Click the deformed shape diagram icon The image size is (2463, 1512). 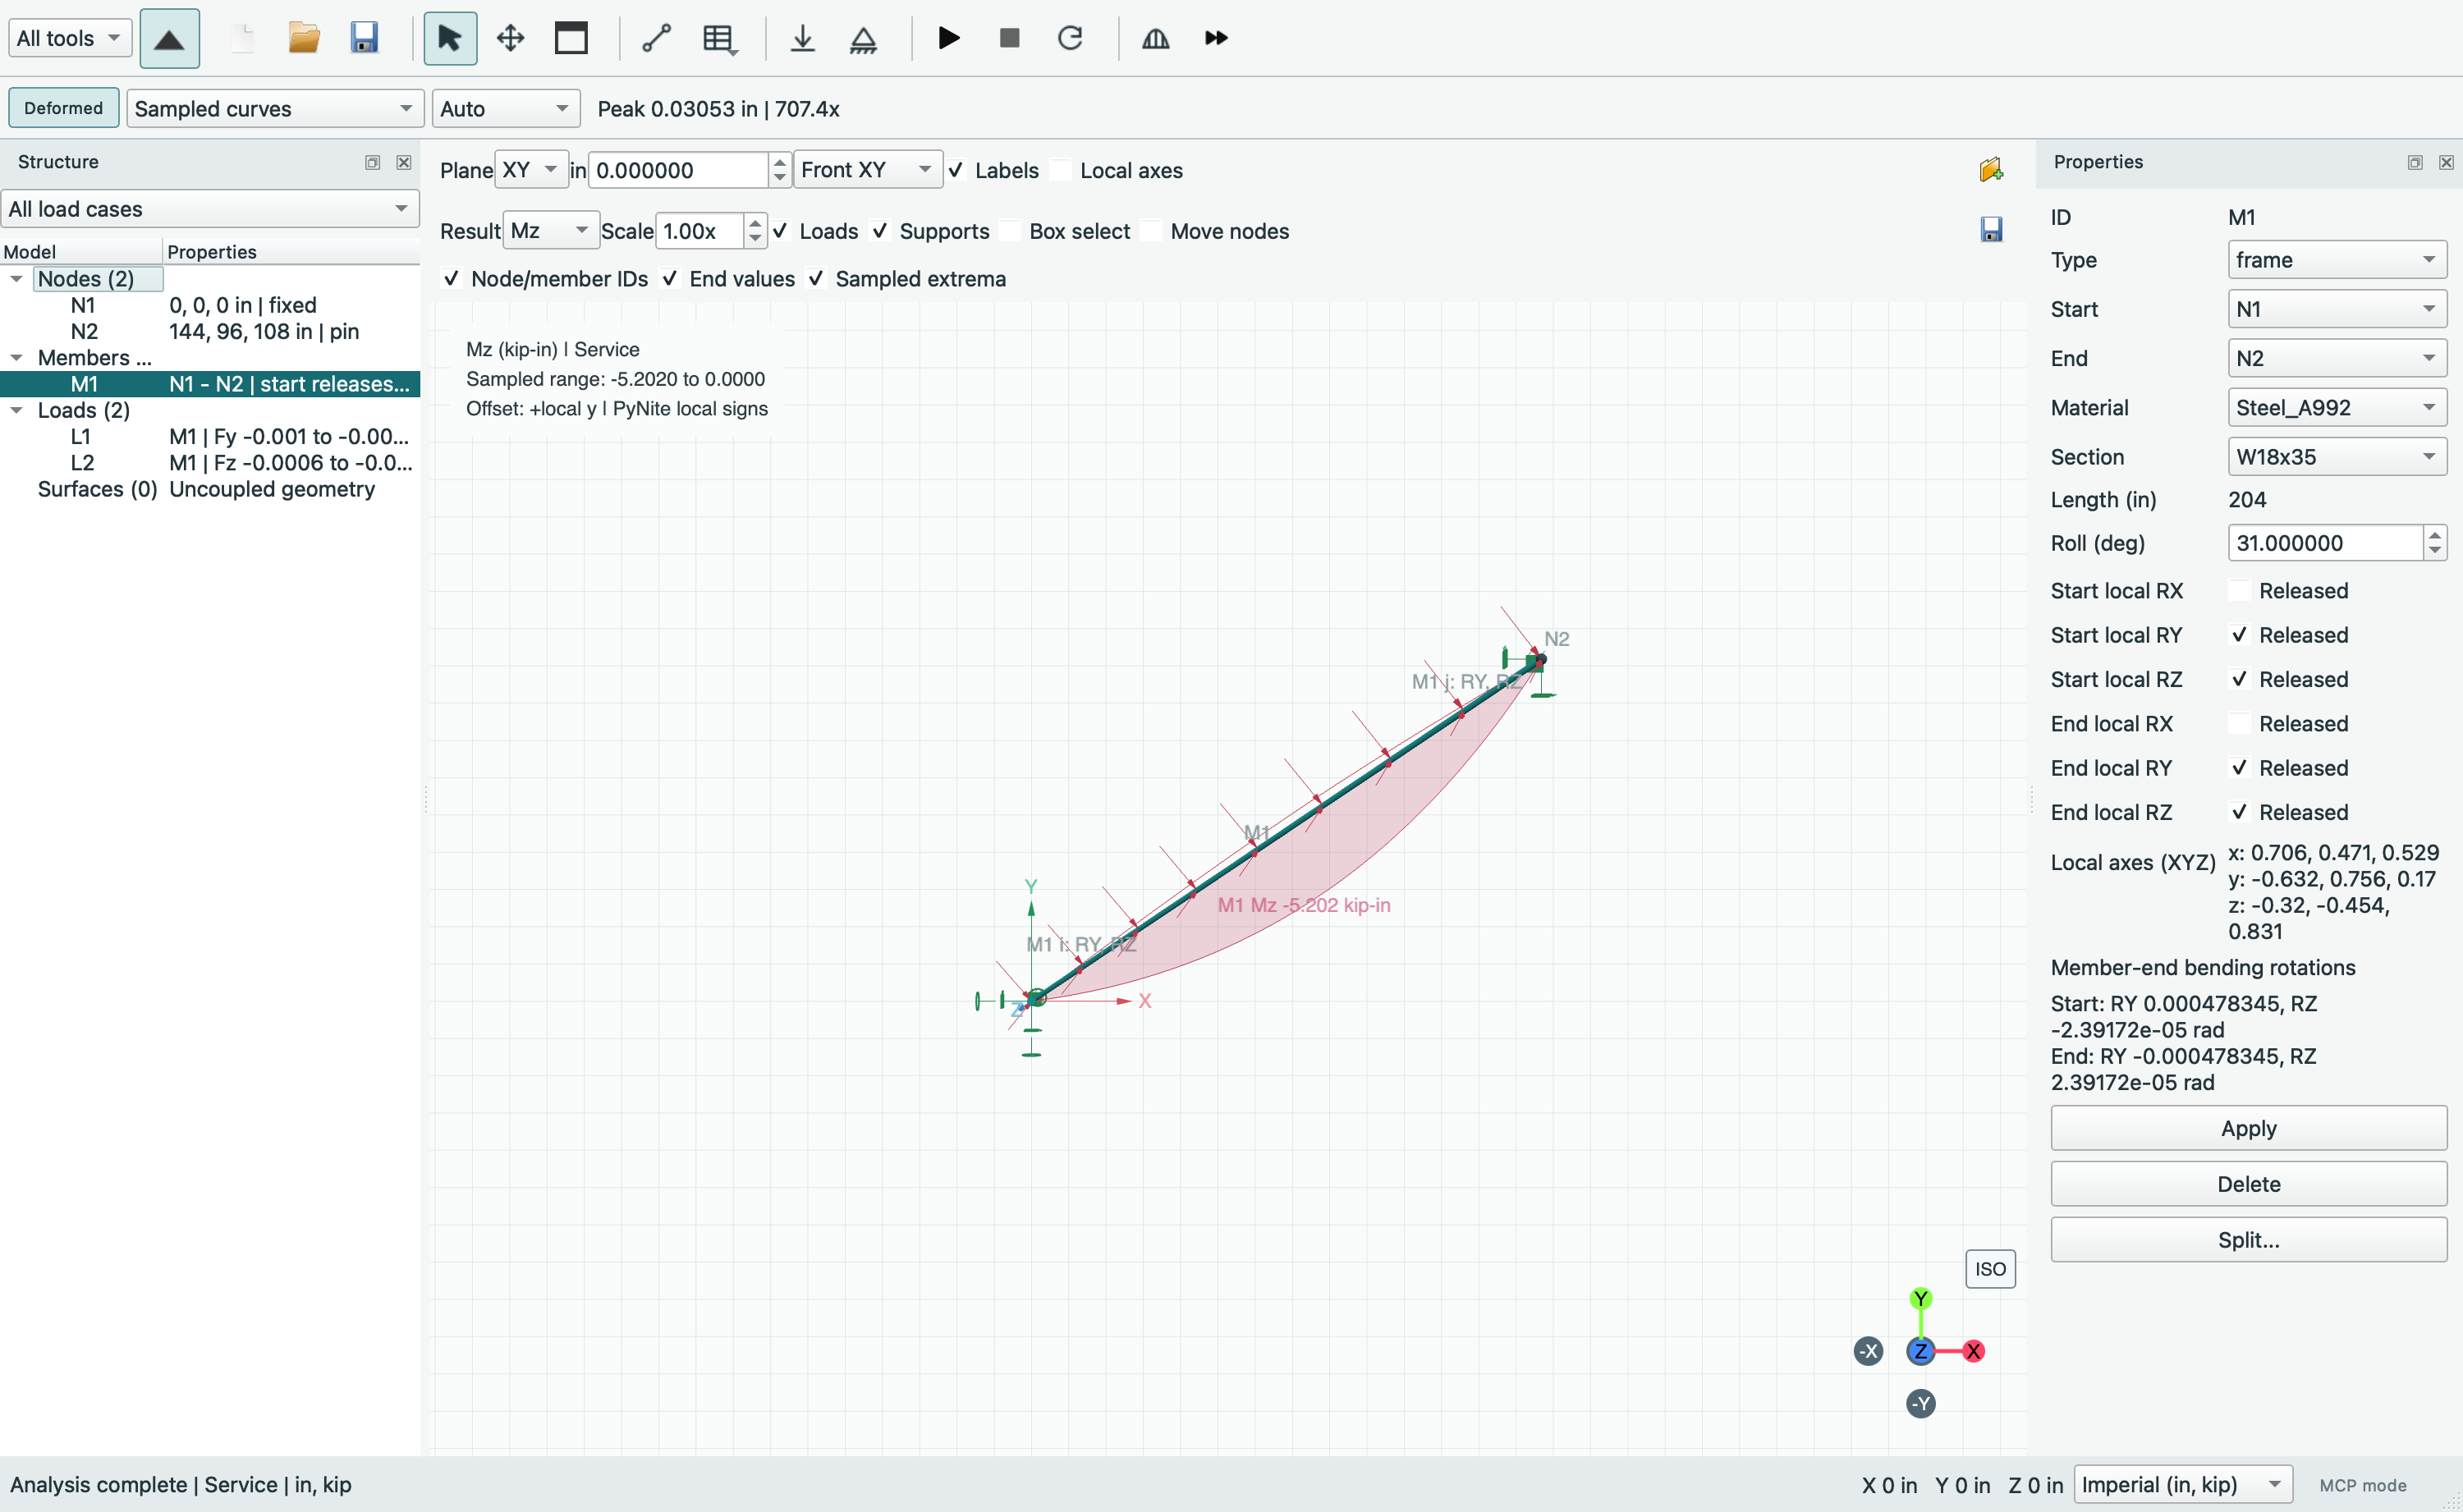1155,39
